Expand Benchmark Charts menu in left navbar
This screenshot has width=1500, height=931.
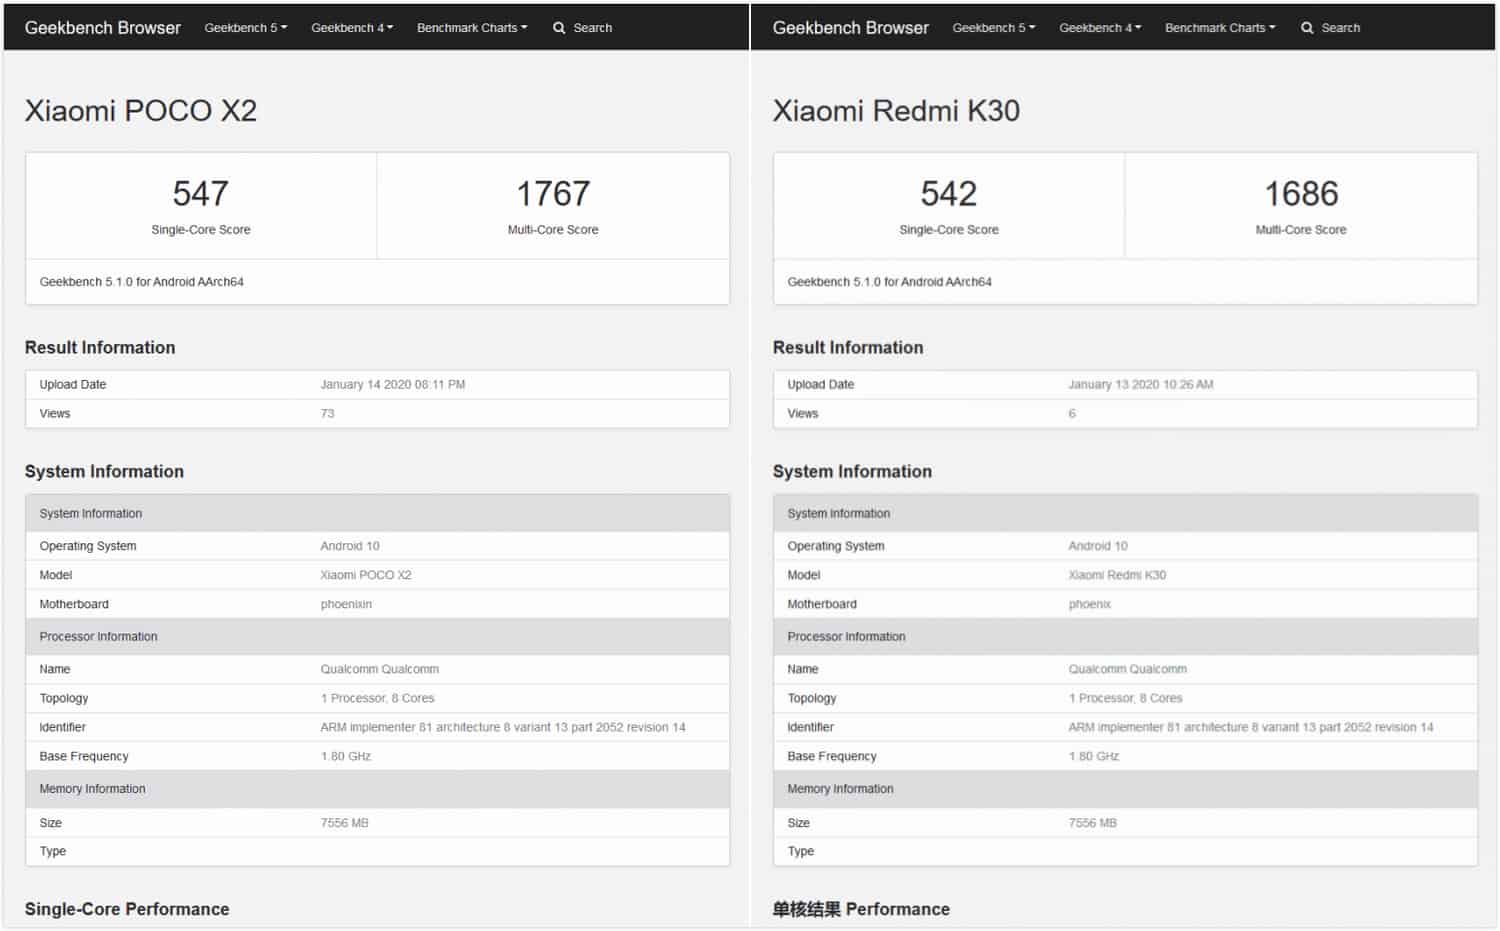coord(472,28)
